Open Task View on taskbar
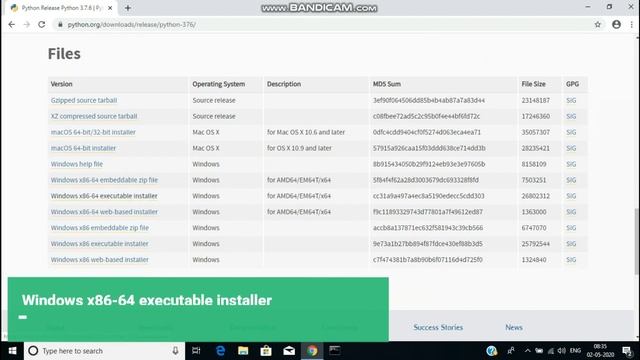The height and width of the screenshot is (360, 640). [x=196, y=351]
